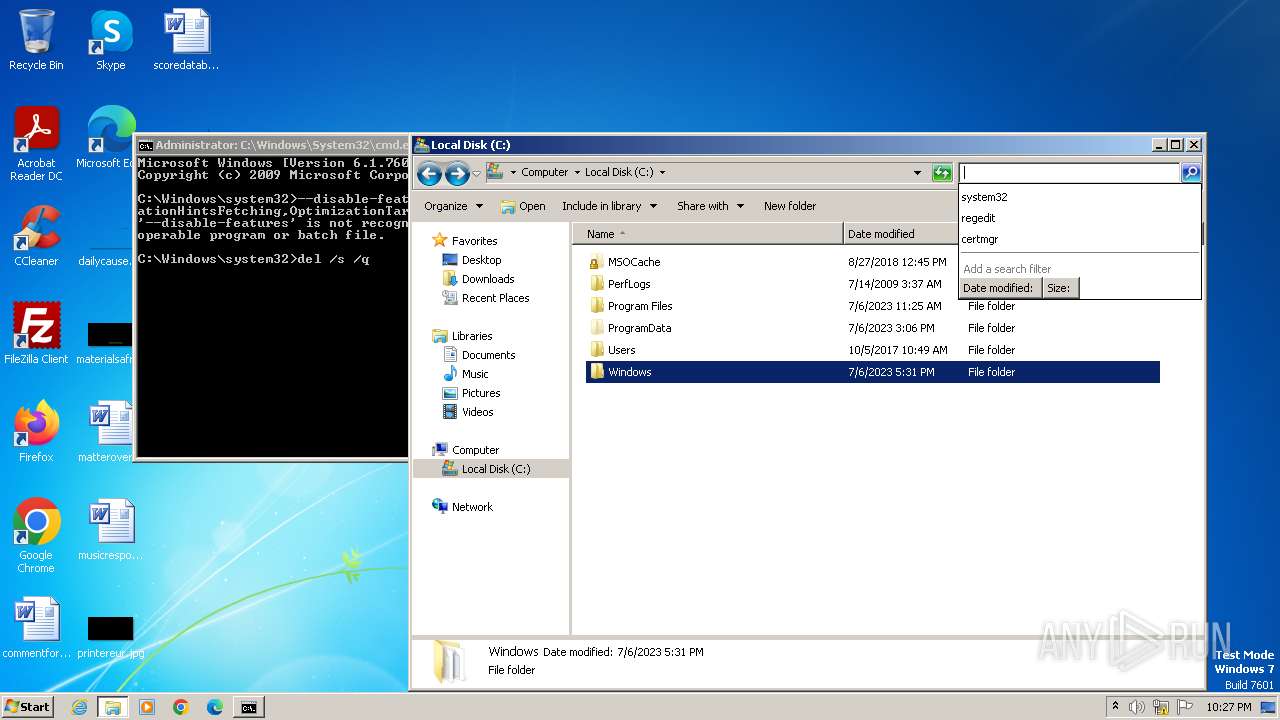Open the Organize menu
Image resolution: width=1280 pixels, height=720 pixels.
(x=453, y=206)
